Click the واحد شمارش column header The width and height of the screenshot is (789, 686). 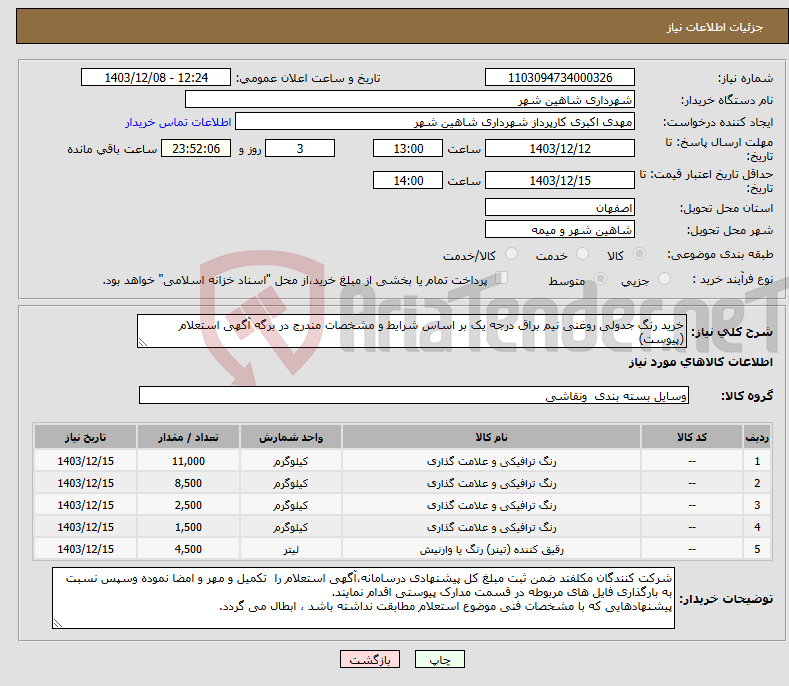click(291, 437)
